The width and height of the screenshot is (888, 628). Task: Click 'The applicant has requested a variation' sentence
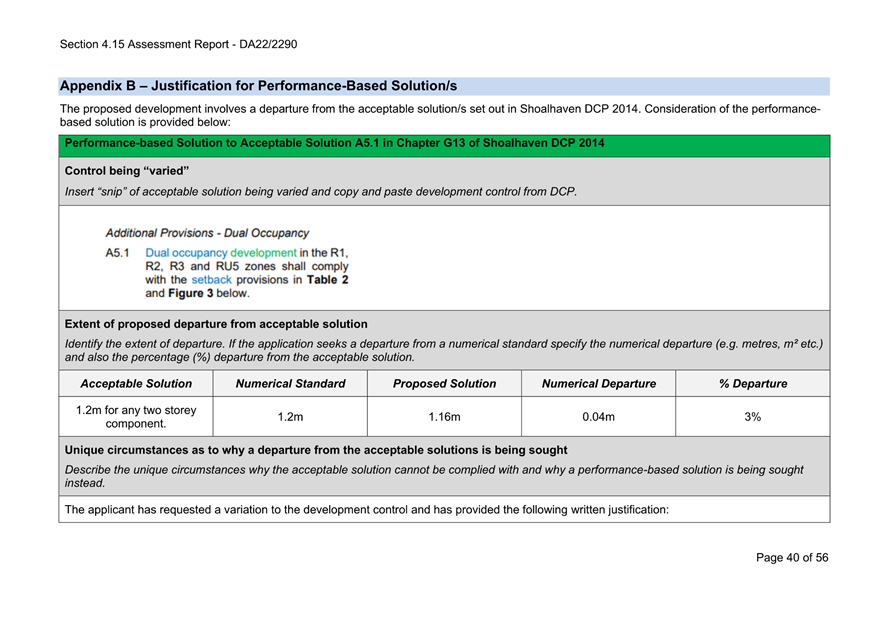366,510
